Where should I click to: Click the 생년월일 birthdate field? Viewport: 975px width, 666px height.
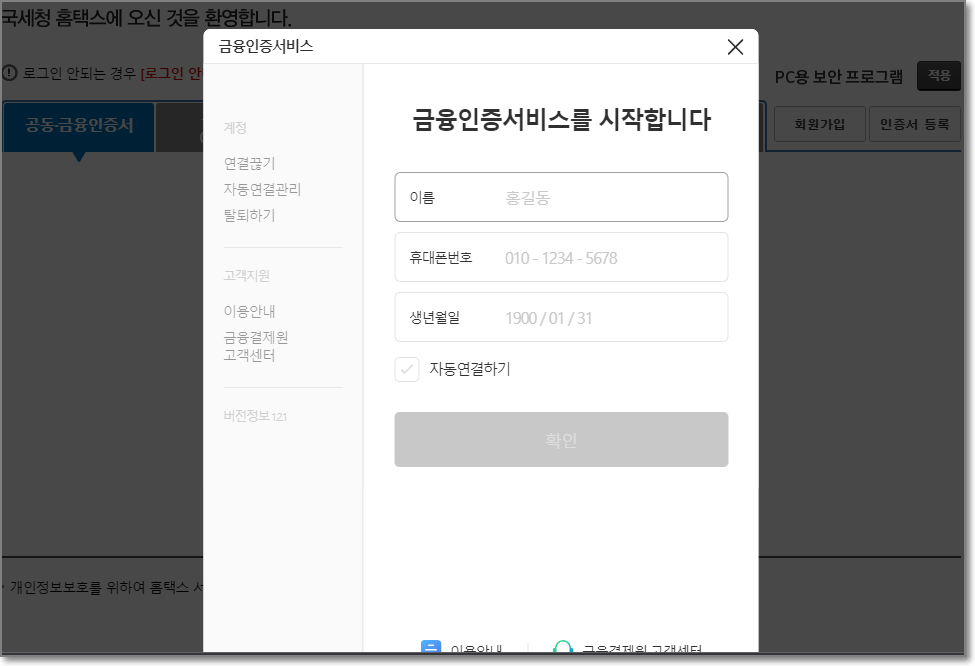pos(560,317)
